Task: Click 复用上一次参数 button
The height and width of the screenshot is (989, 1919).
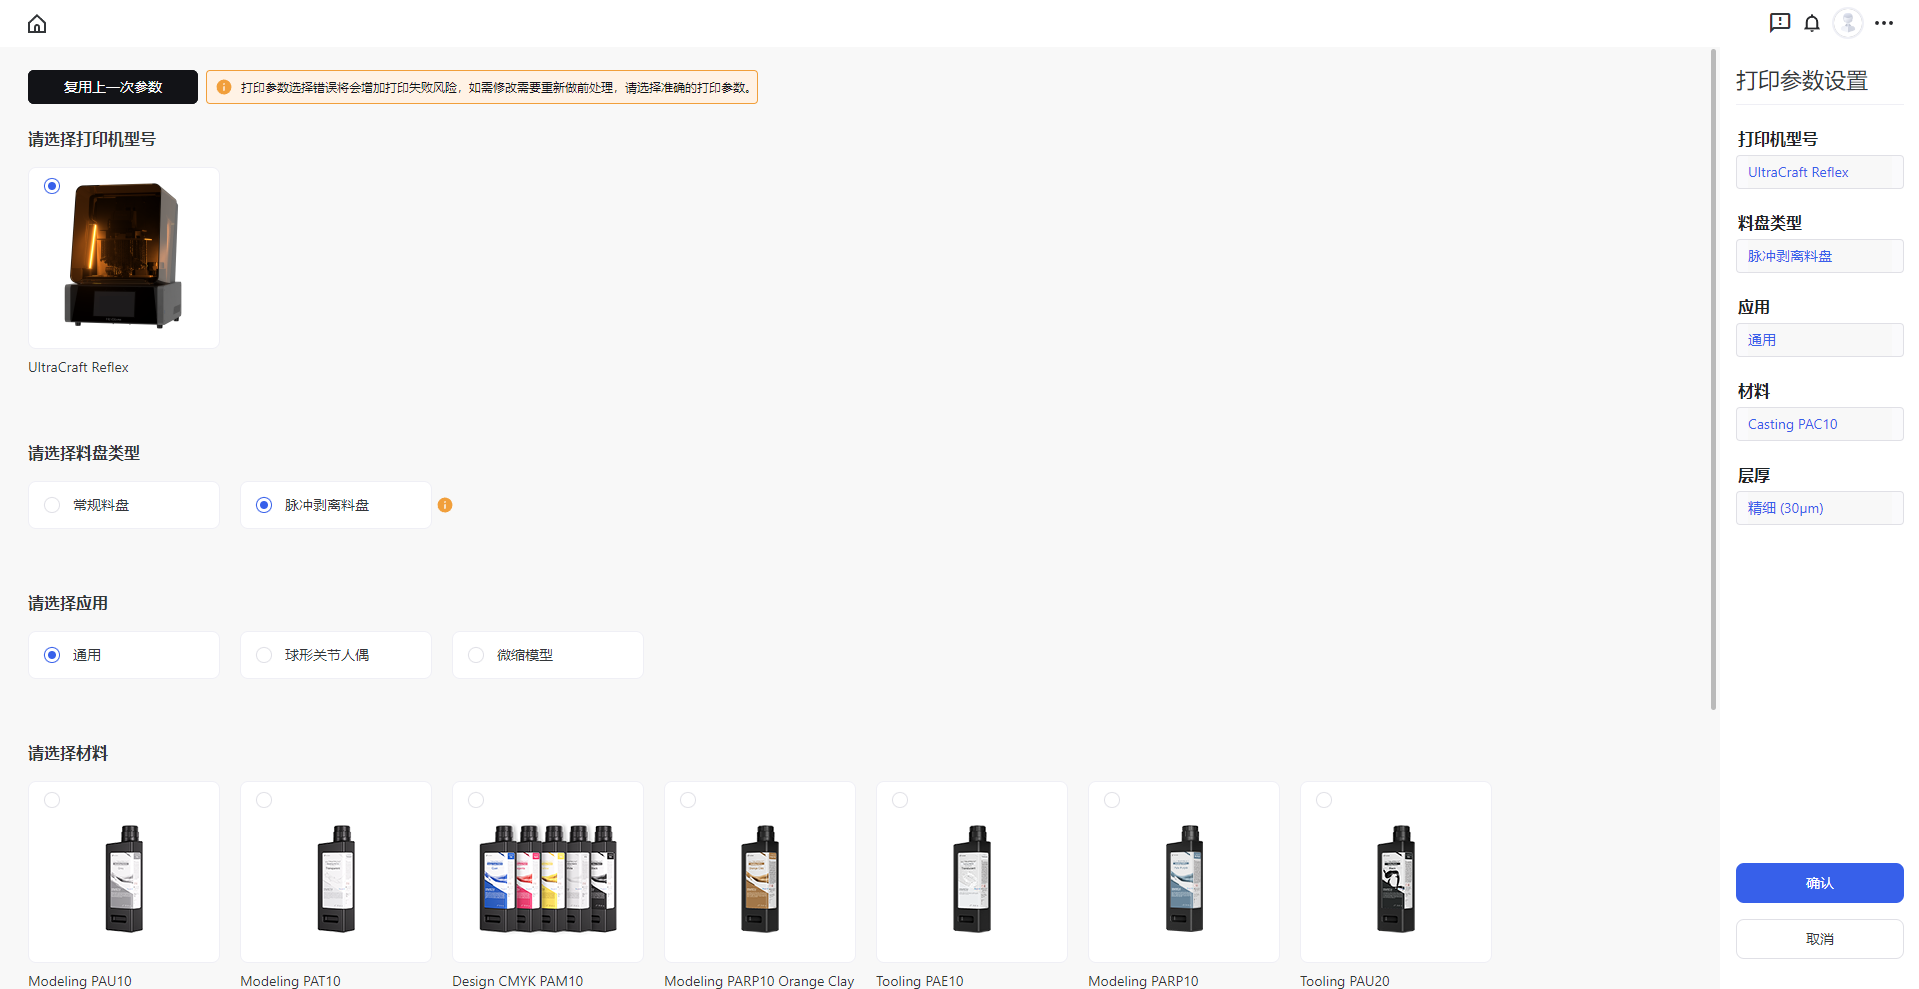Action: pos(113,87)
